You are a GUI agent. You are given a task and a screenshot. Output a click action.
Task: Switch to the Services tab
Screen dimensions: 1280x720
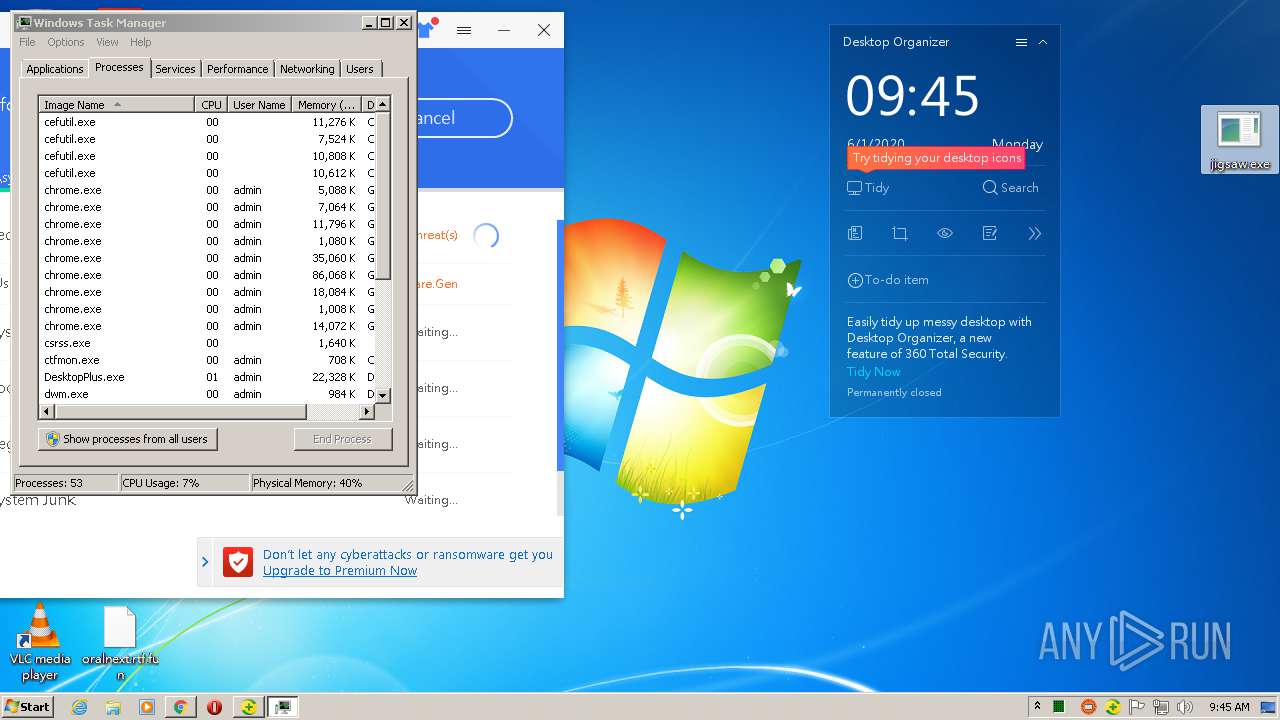pyautogui.click(x=175, y=69)
